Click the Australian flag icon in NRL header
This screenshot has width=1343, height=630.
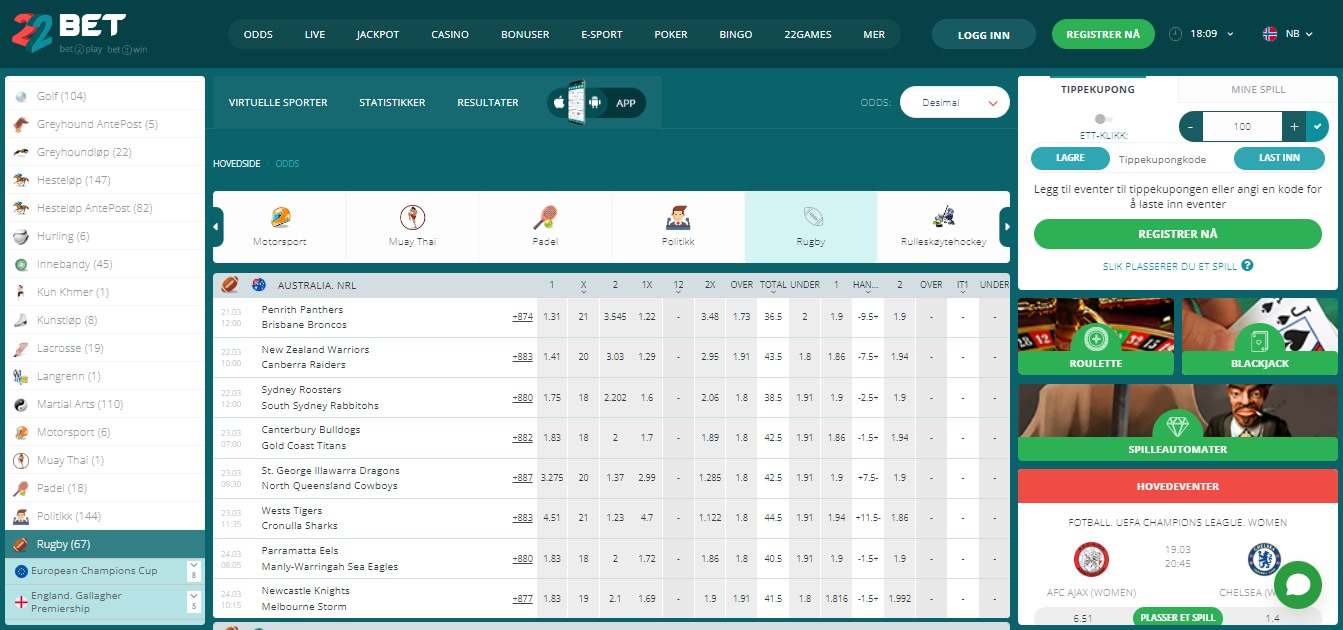click(259, 285)
